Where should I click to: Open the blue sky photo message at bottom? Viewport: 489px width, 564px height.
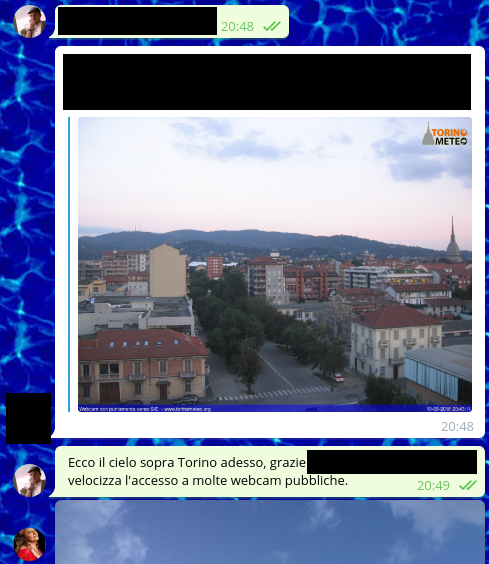point(270,532)
